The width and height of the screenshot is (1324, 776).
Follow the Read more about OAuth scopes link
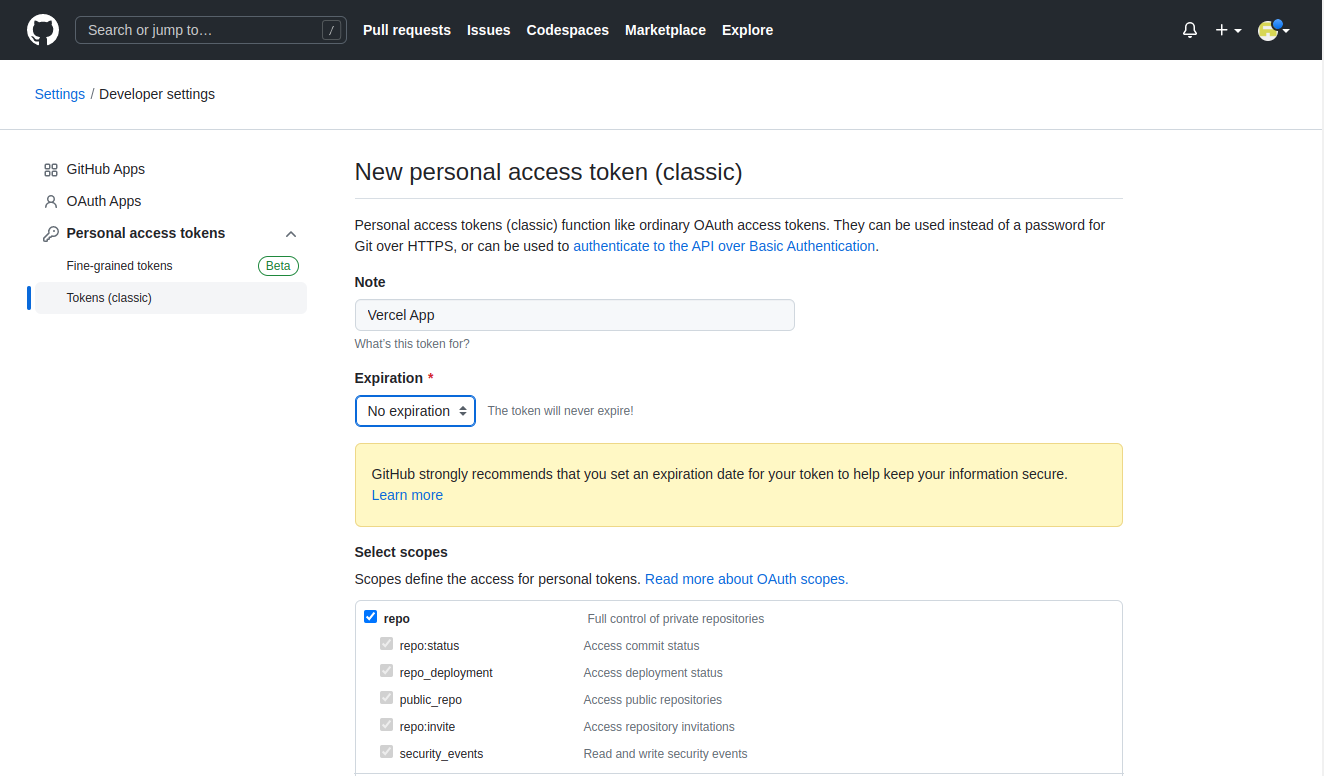click(x=746, y=579)
